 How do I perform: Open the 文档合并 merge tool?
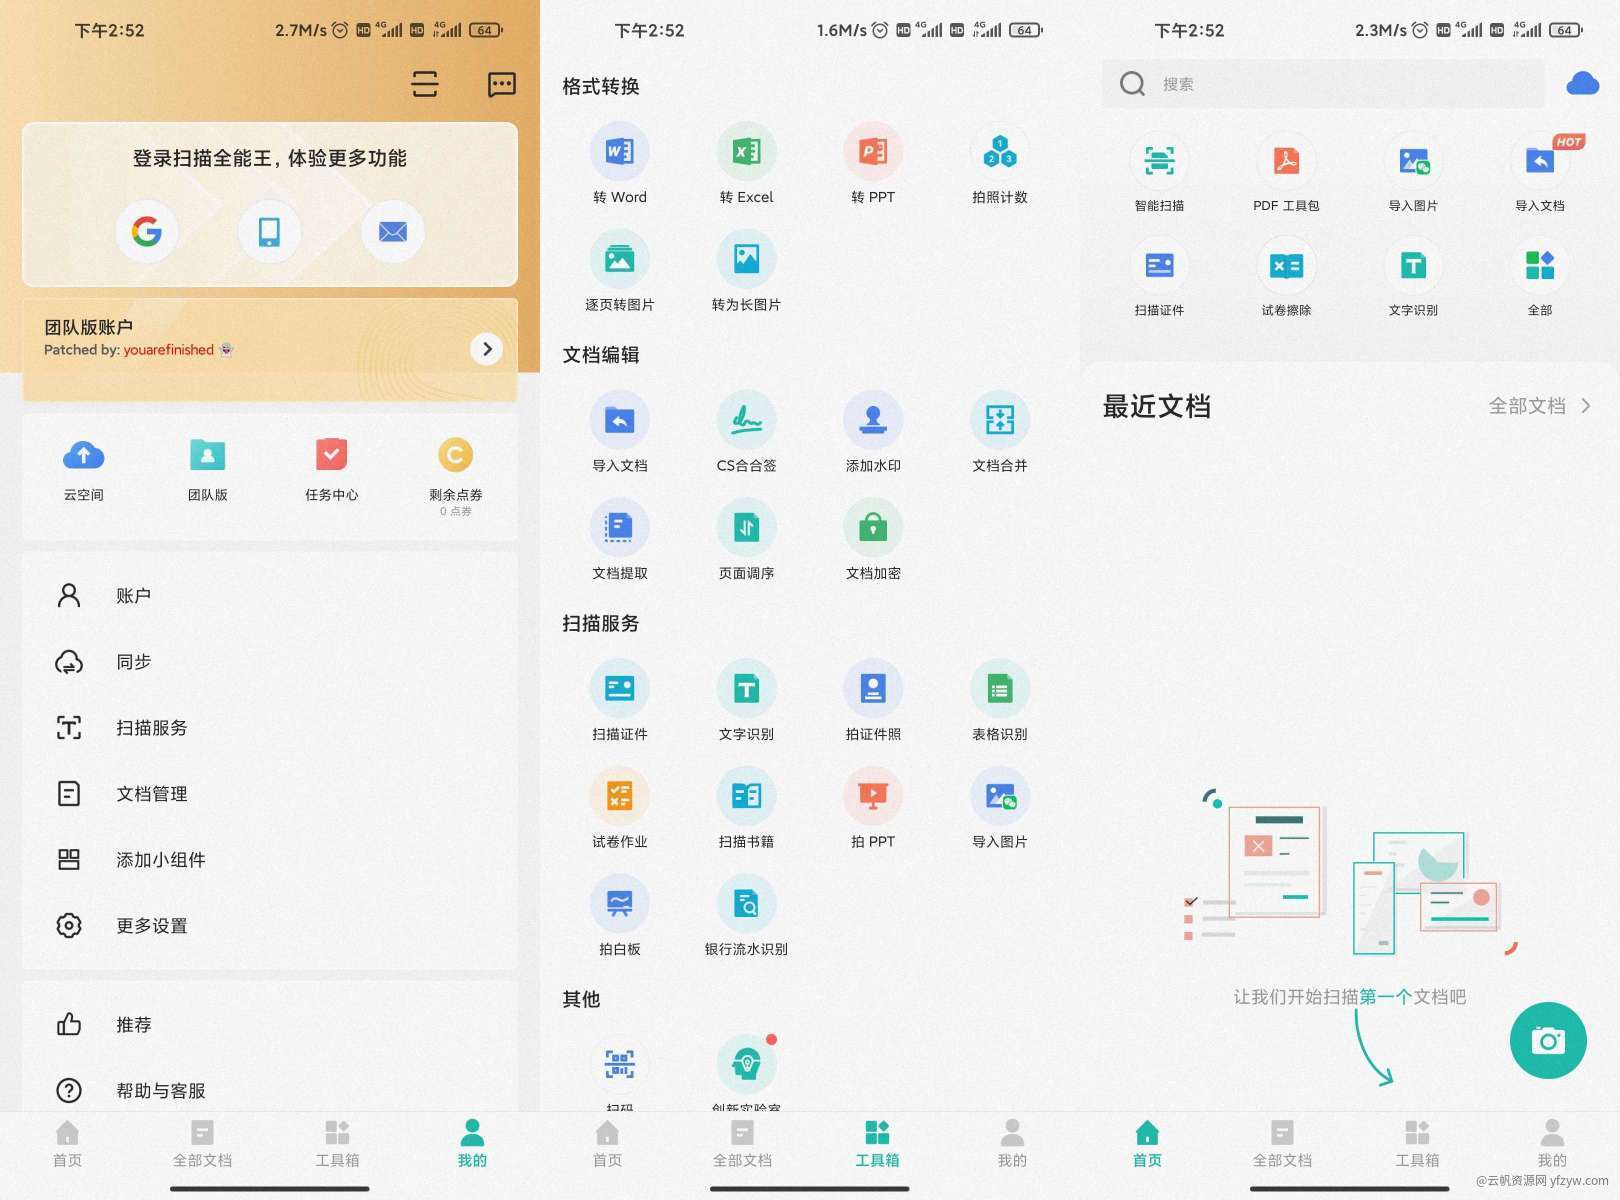1000,432
